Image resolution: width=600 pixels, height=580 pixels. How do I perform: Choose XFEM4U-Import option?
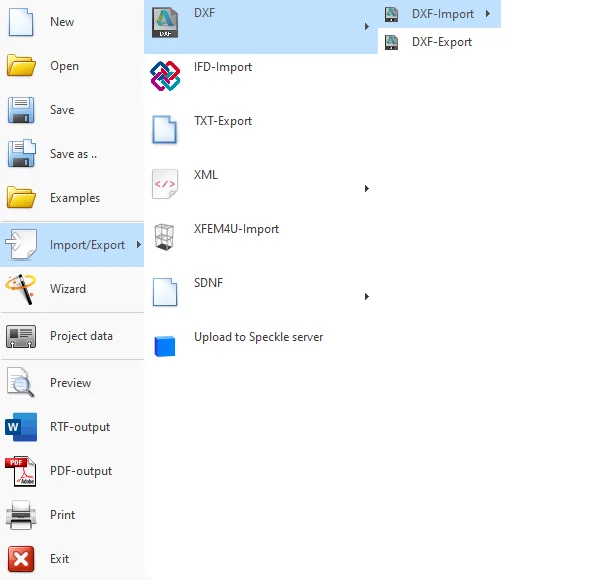tap(236, 229)
